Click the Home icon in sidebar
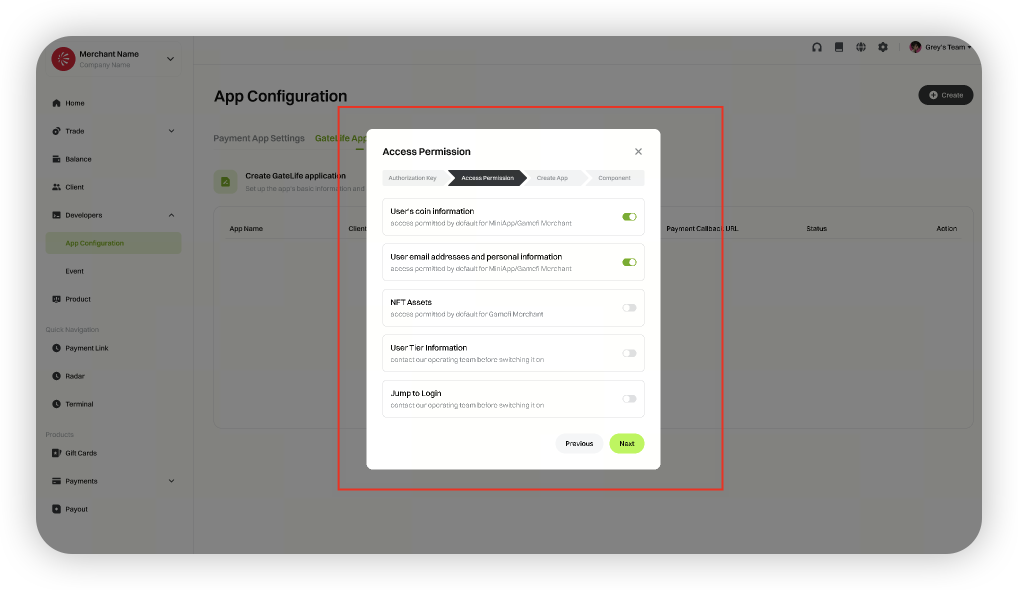 point(57,103)
